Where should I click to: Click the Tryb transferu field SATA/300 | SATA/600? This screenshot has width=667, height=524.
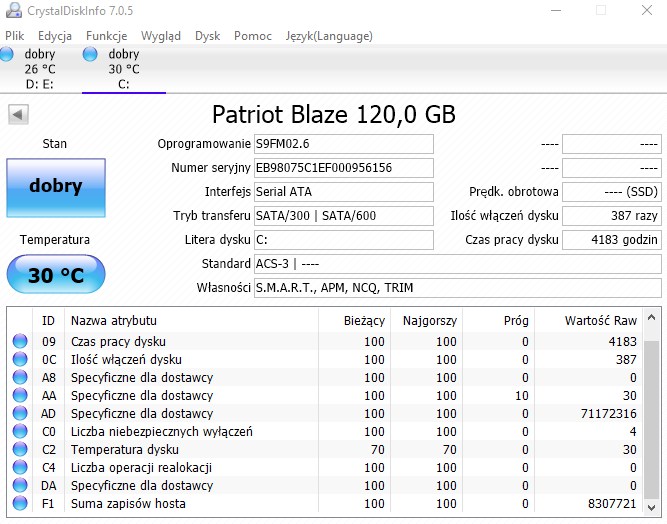point(344,216)
